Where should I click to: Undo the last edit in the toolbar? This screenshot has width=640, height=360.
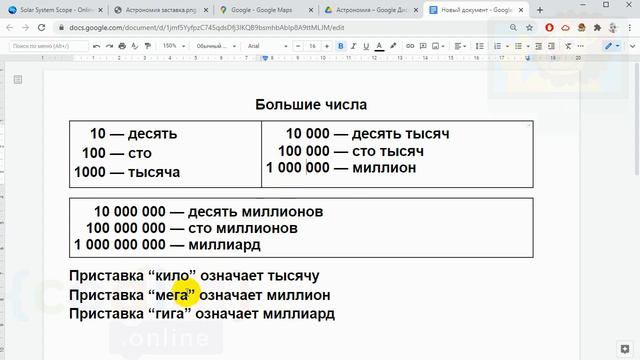pos(96,46)
